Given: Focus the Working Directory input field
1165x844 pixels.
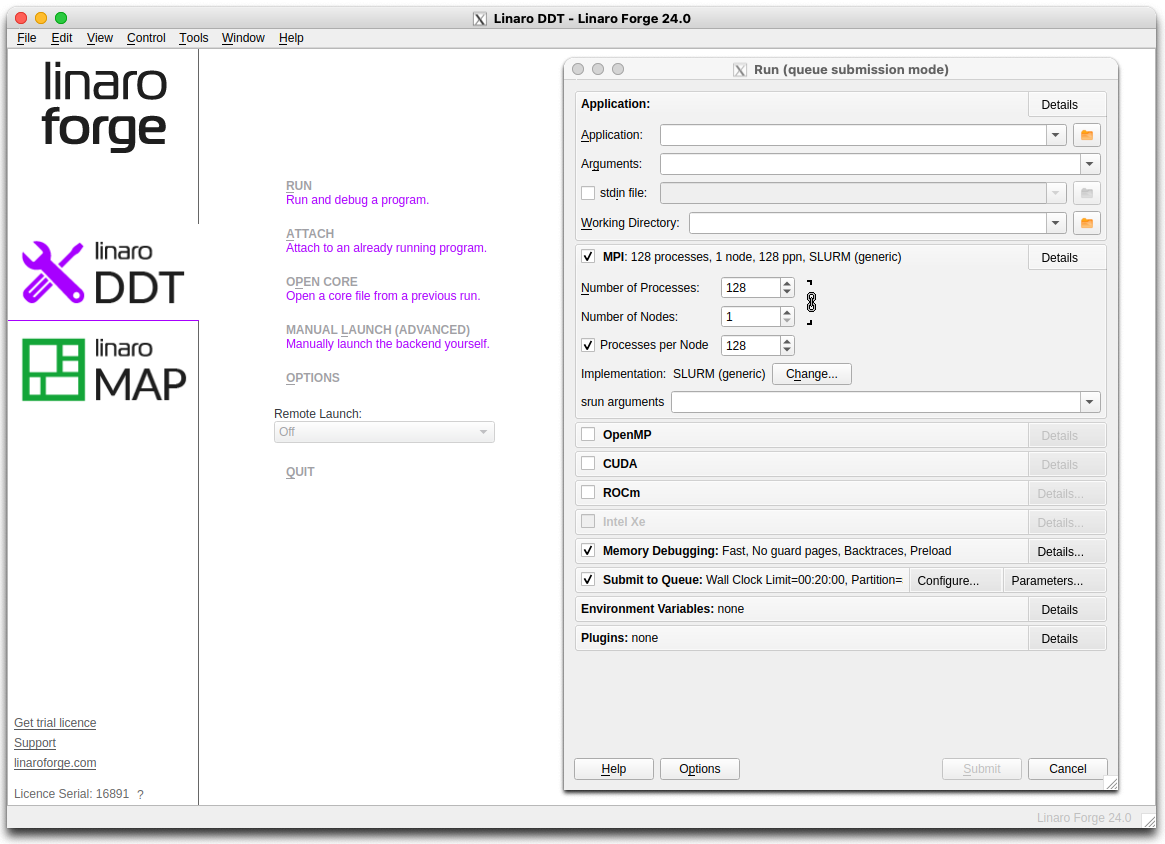Looking at the screenshot, I should pyautogui.click(x=868, y=223).
